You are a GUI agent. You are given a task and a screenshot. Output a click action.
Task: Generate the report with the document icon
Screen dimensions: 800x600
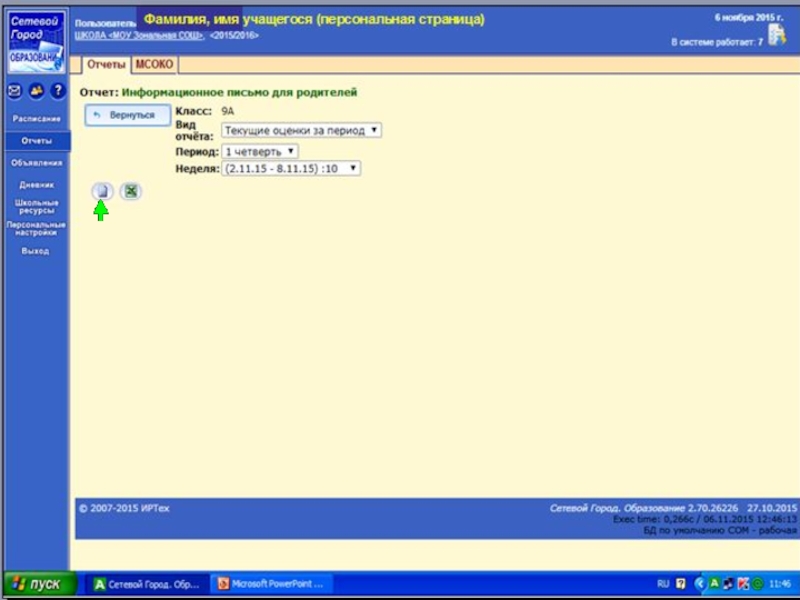click(x=102, y=191)
